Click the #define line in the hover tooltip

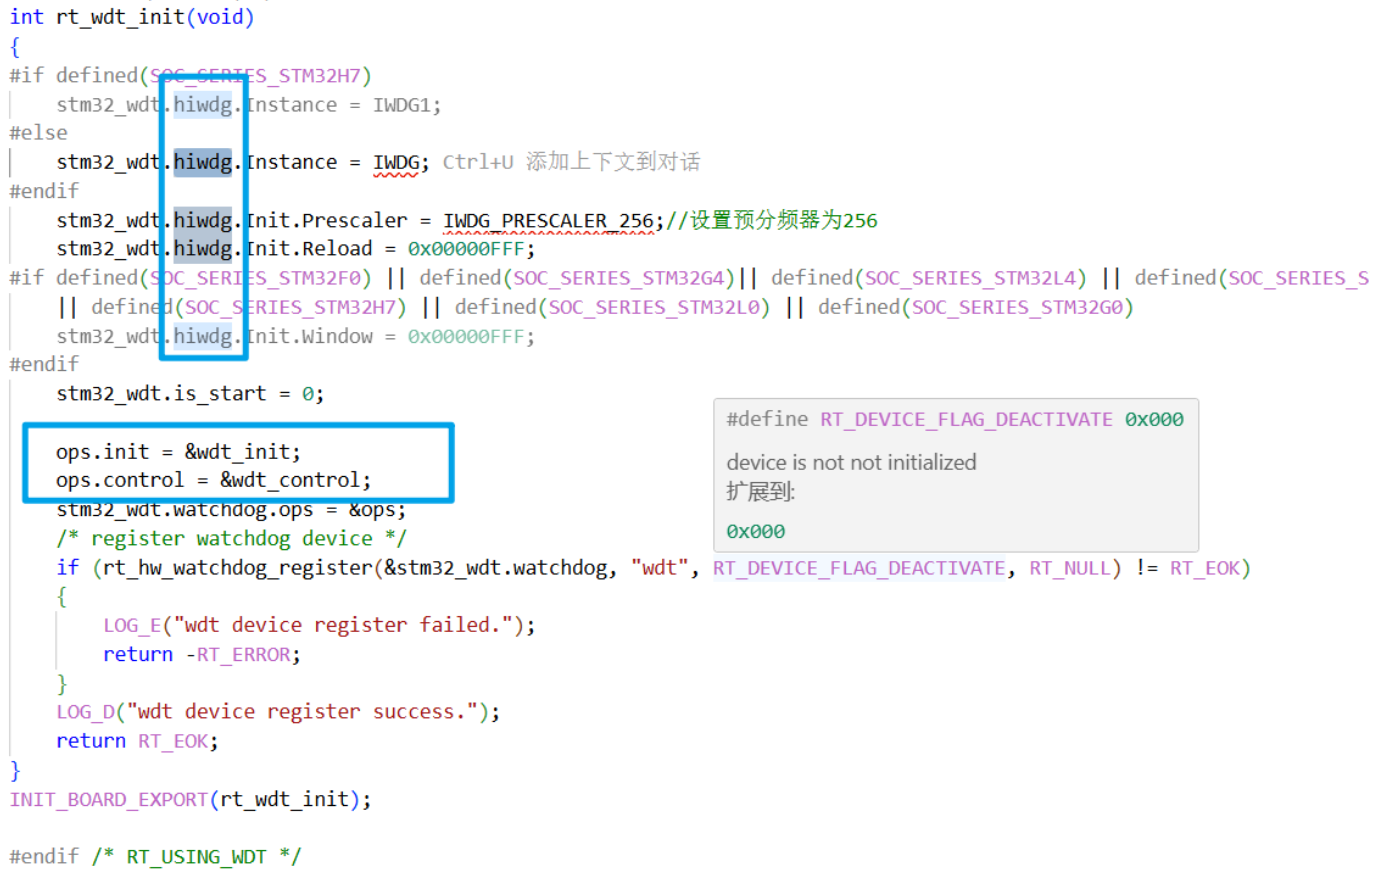[x=955, y=420]
